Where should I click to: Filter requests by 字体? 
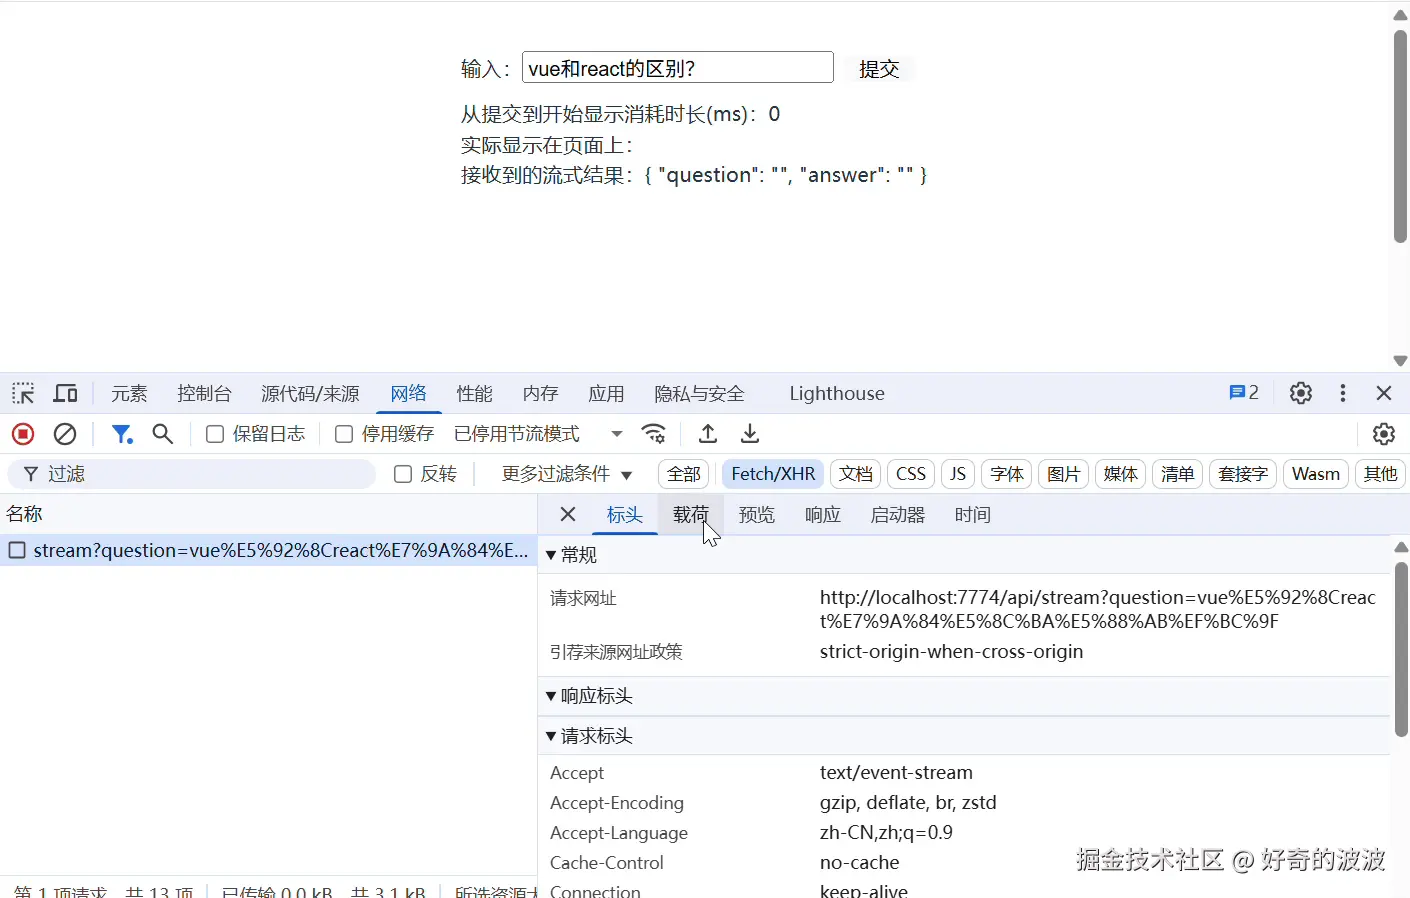[x=1007, y=474]
